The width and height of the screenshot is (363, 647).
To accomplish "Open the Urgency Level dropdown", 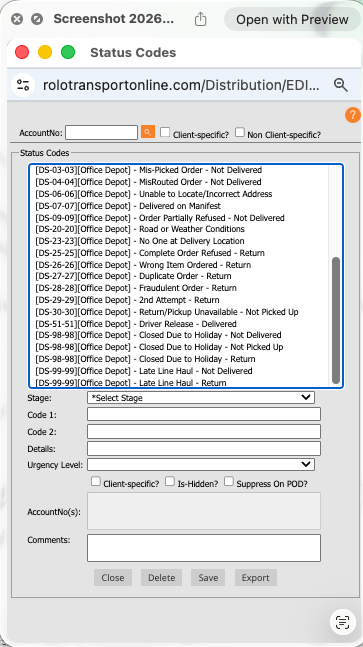I will 201,464.
